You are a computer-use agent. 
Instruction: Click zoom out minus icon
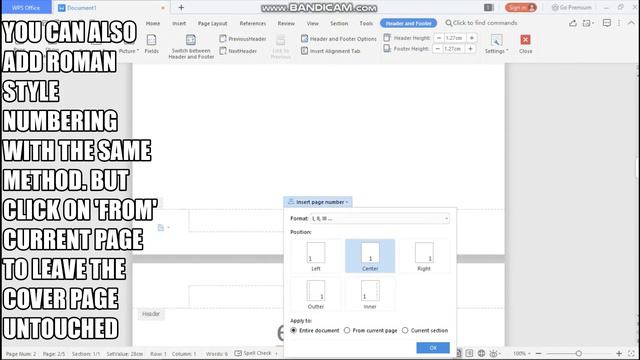538,353
